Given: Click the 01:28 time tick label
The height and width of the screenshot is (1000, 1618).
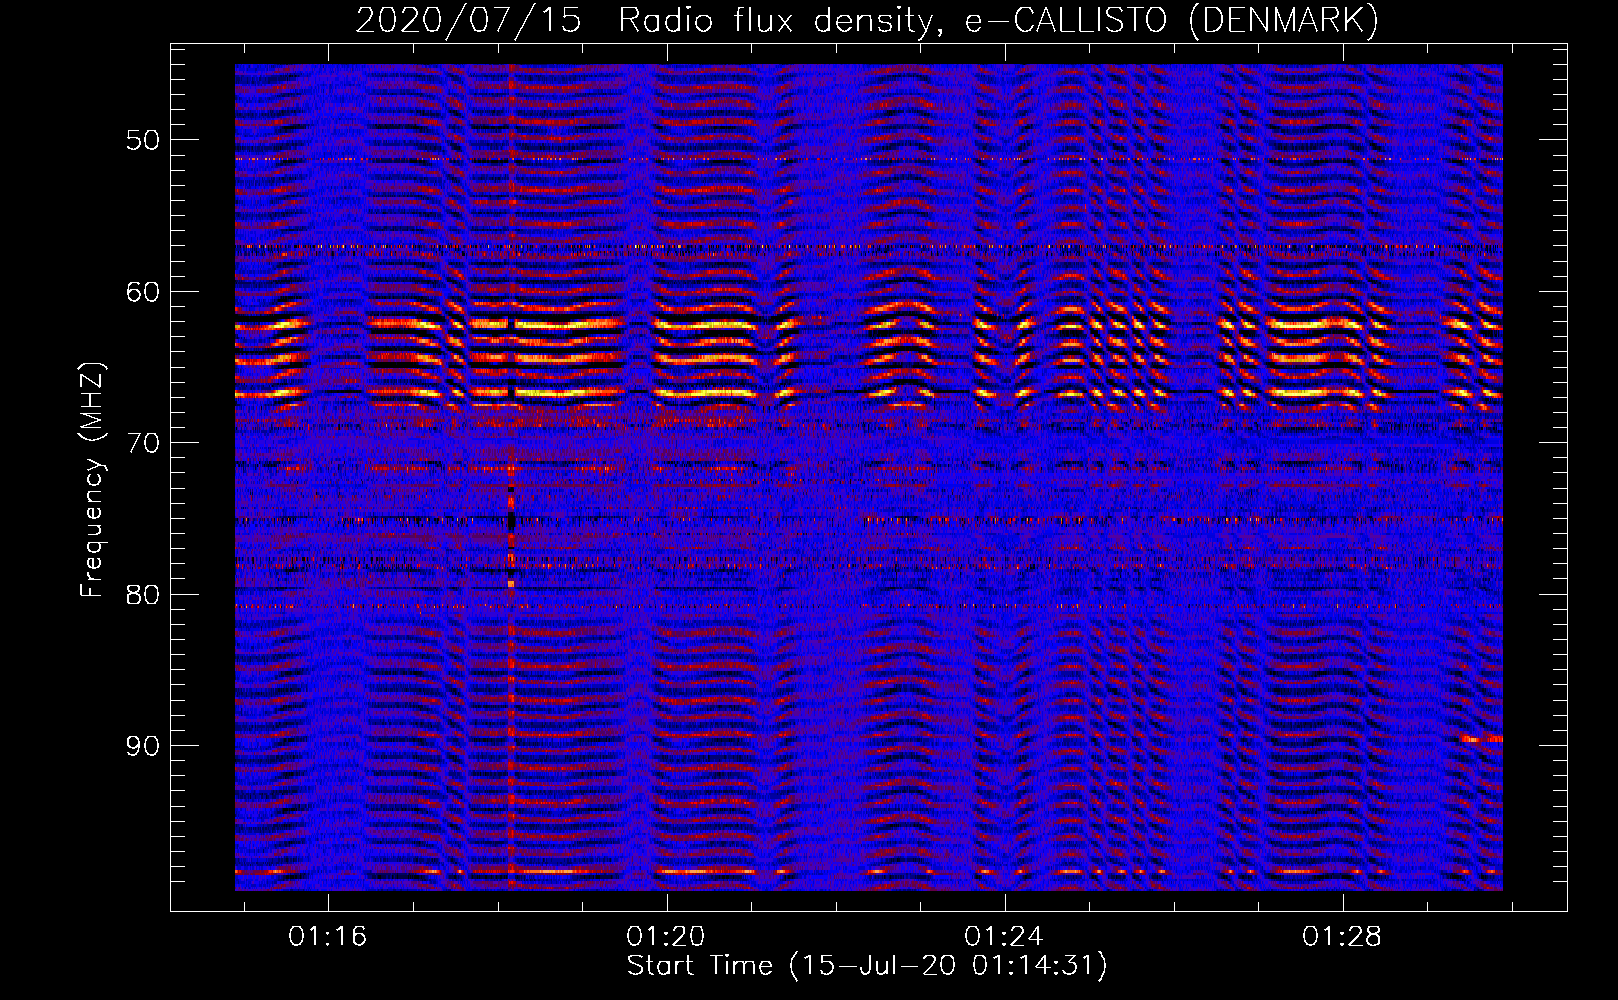Looking at the screenshot, I should click(x=1341, y=937).
